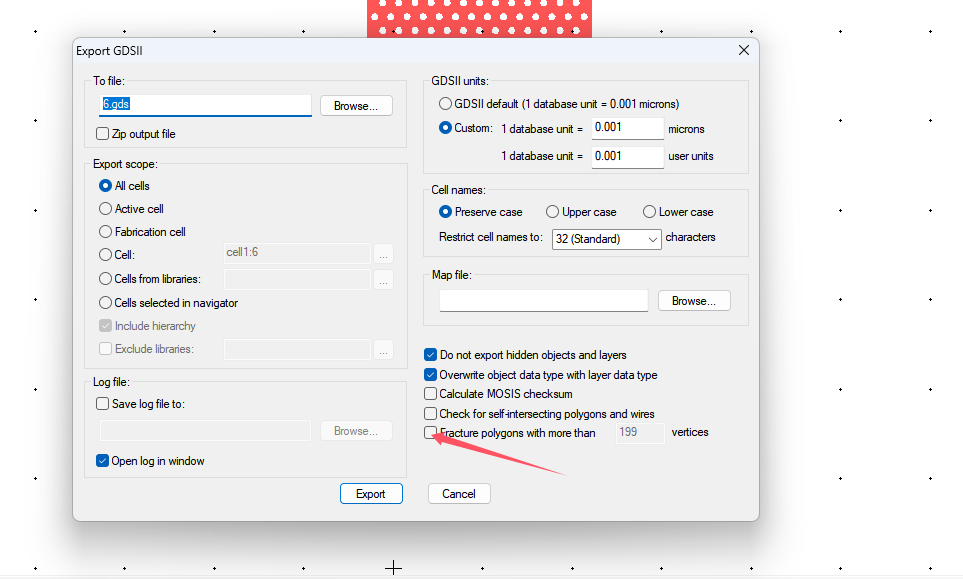Viewport: 963px width, 579px height.
Task: Toggle Exclude libraries checkbox
Action: click(x=105, y=349)
